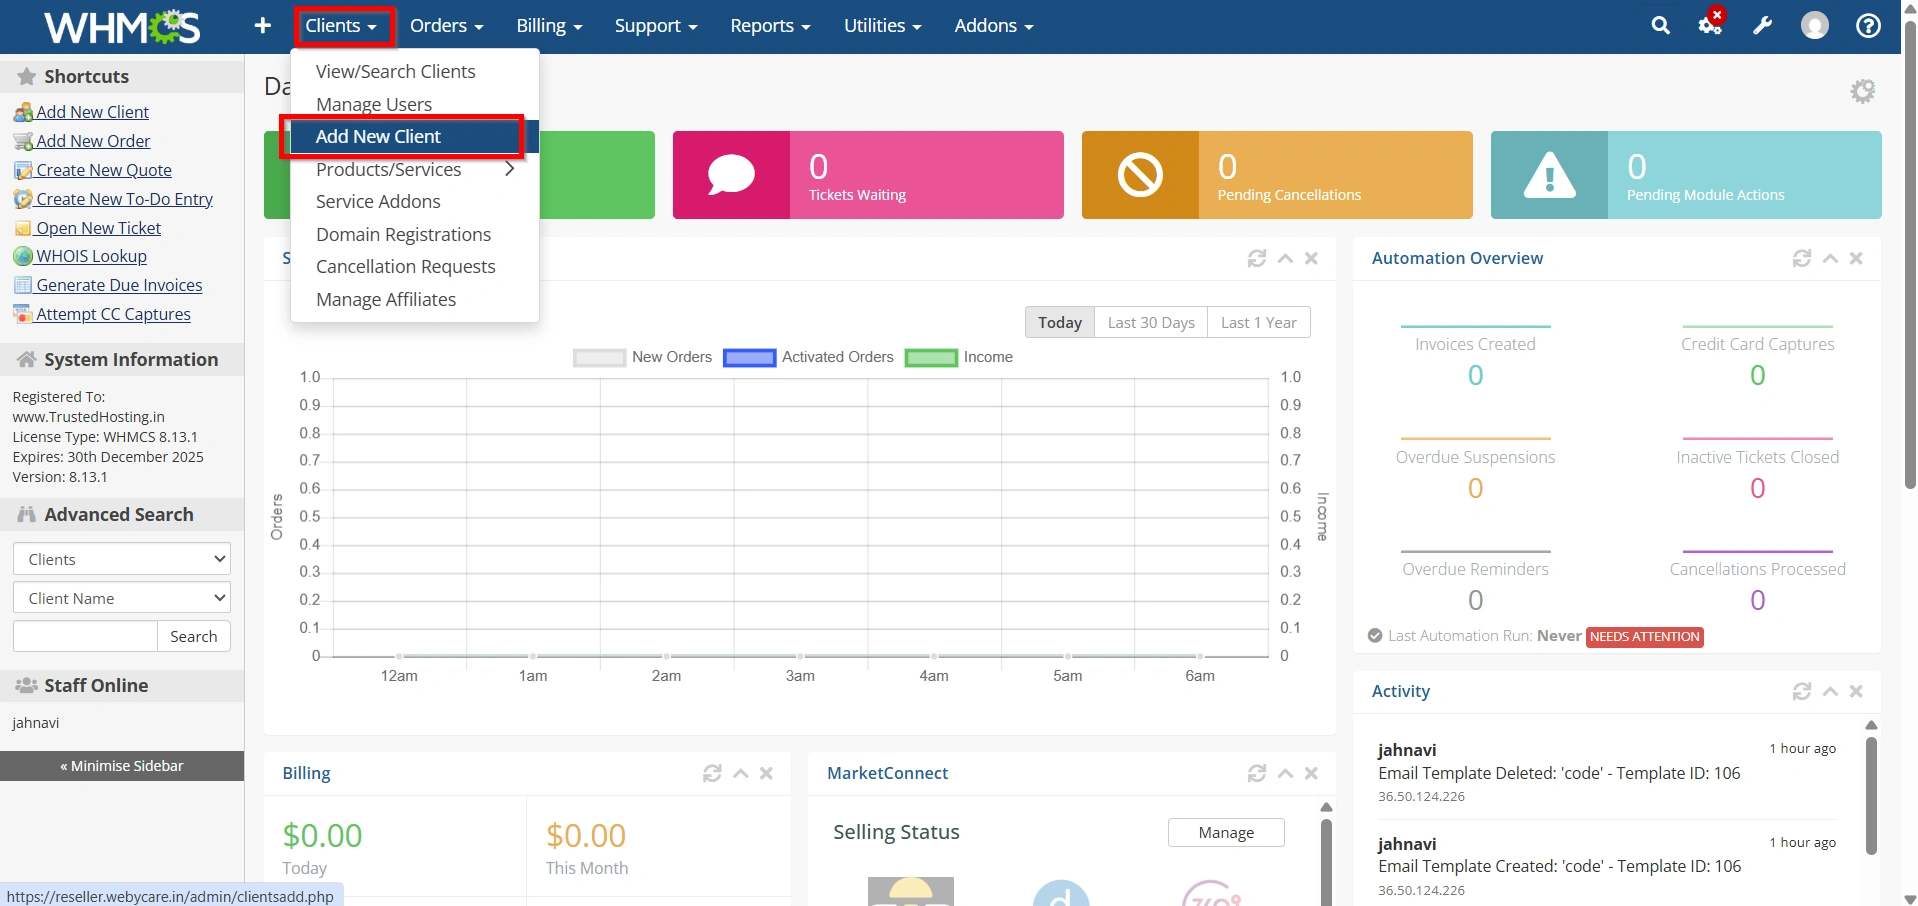The width and height of the screenshot is (1918, 906).
Task: Collapse the system overview chart widget
Action: 1286,258
